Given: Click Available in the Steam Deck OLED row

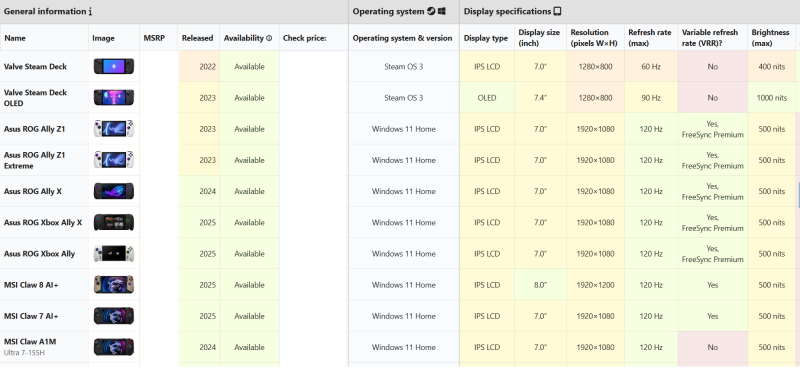Looking at the screenshot, I should [249, 97].
